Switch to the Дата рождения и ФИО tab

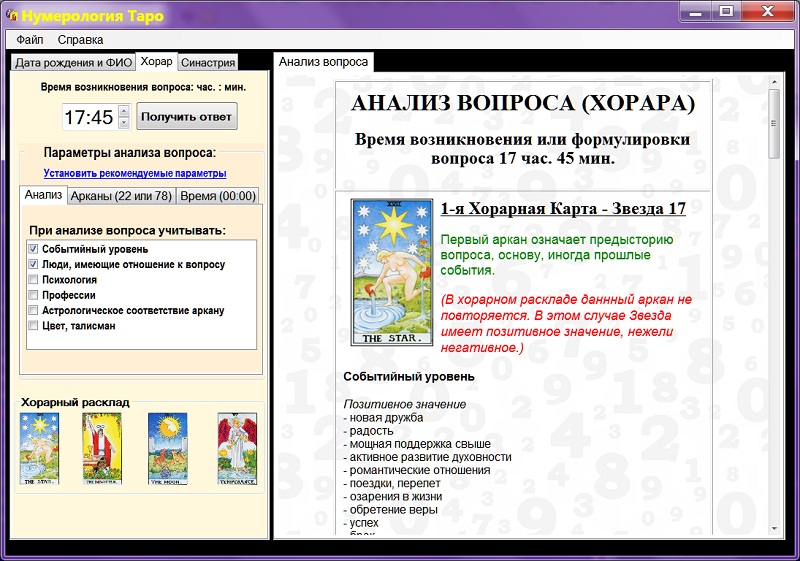(x=73, y=63)
